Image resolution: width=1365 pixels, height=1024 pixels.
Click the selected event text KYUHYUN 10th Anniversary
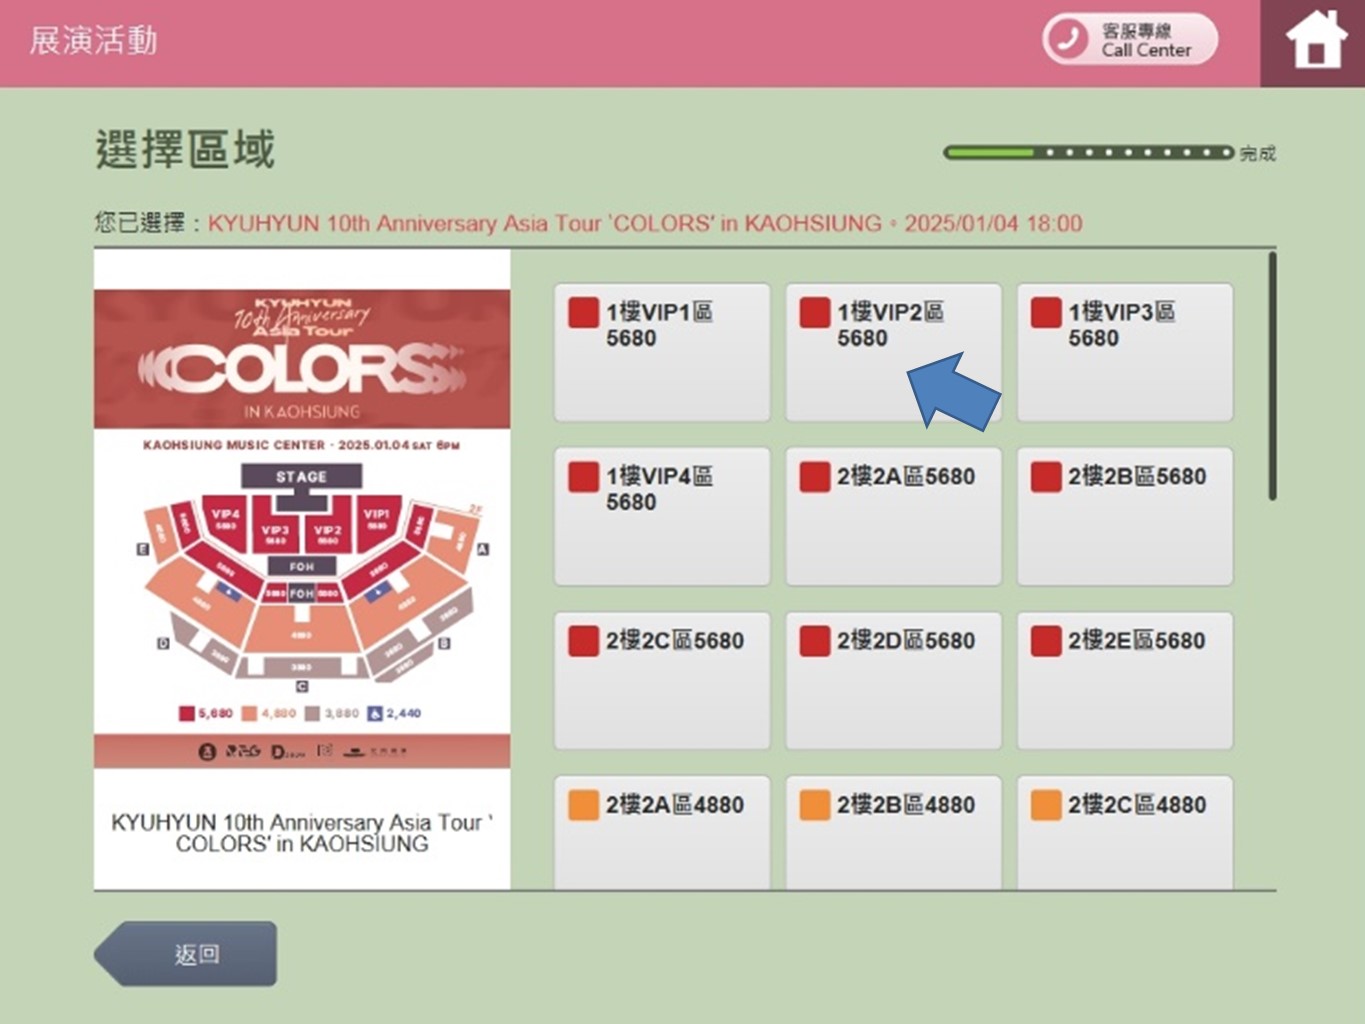click(x=645, y=223)
